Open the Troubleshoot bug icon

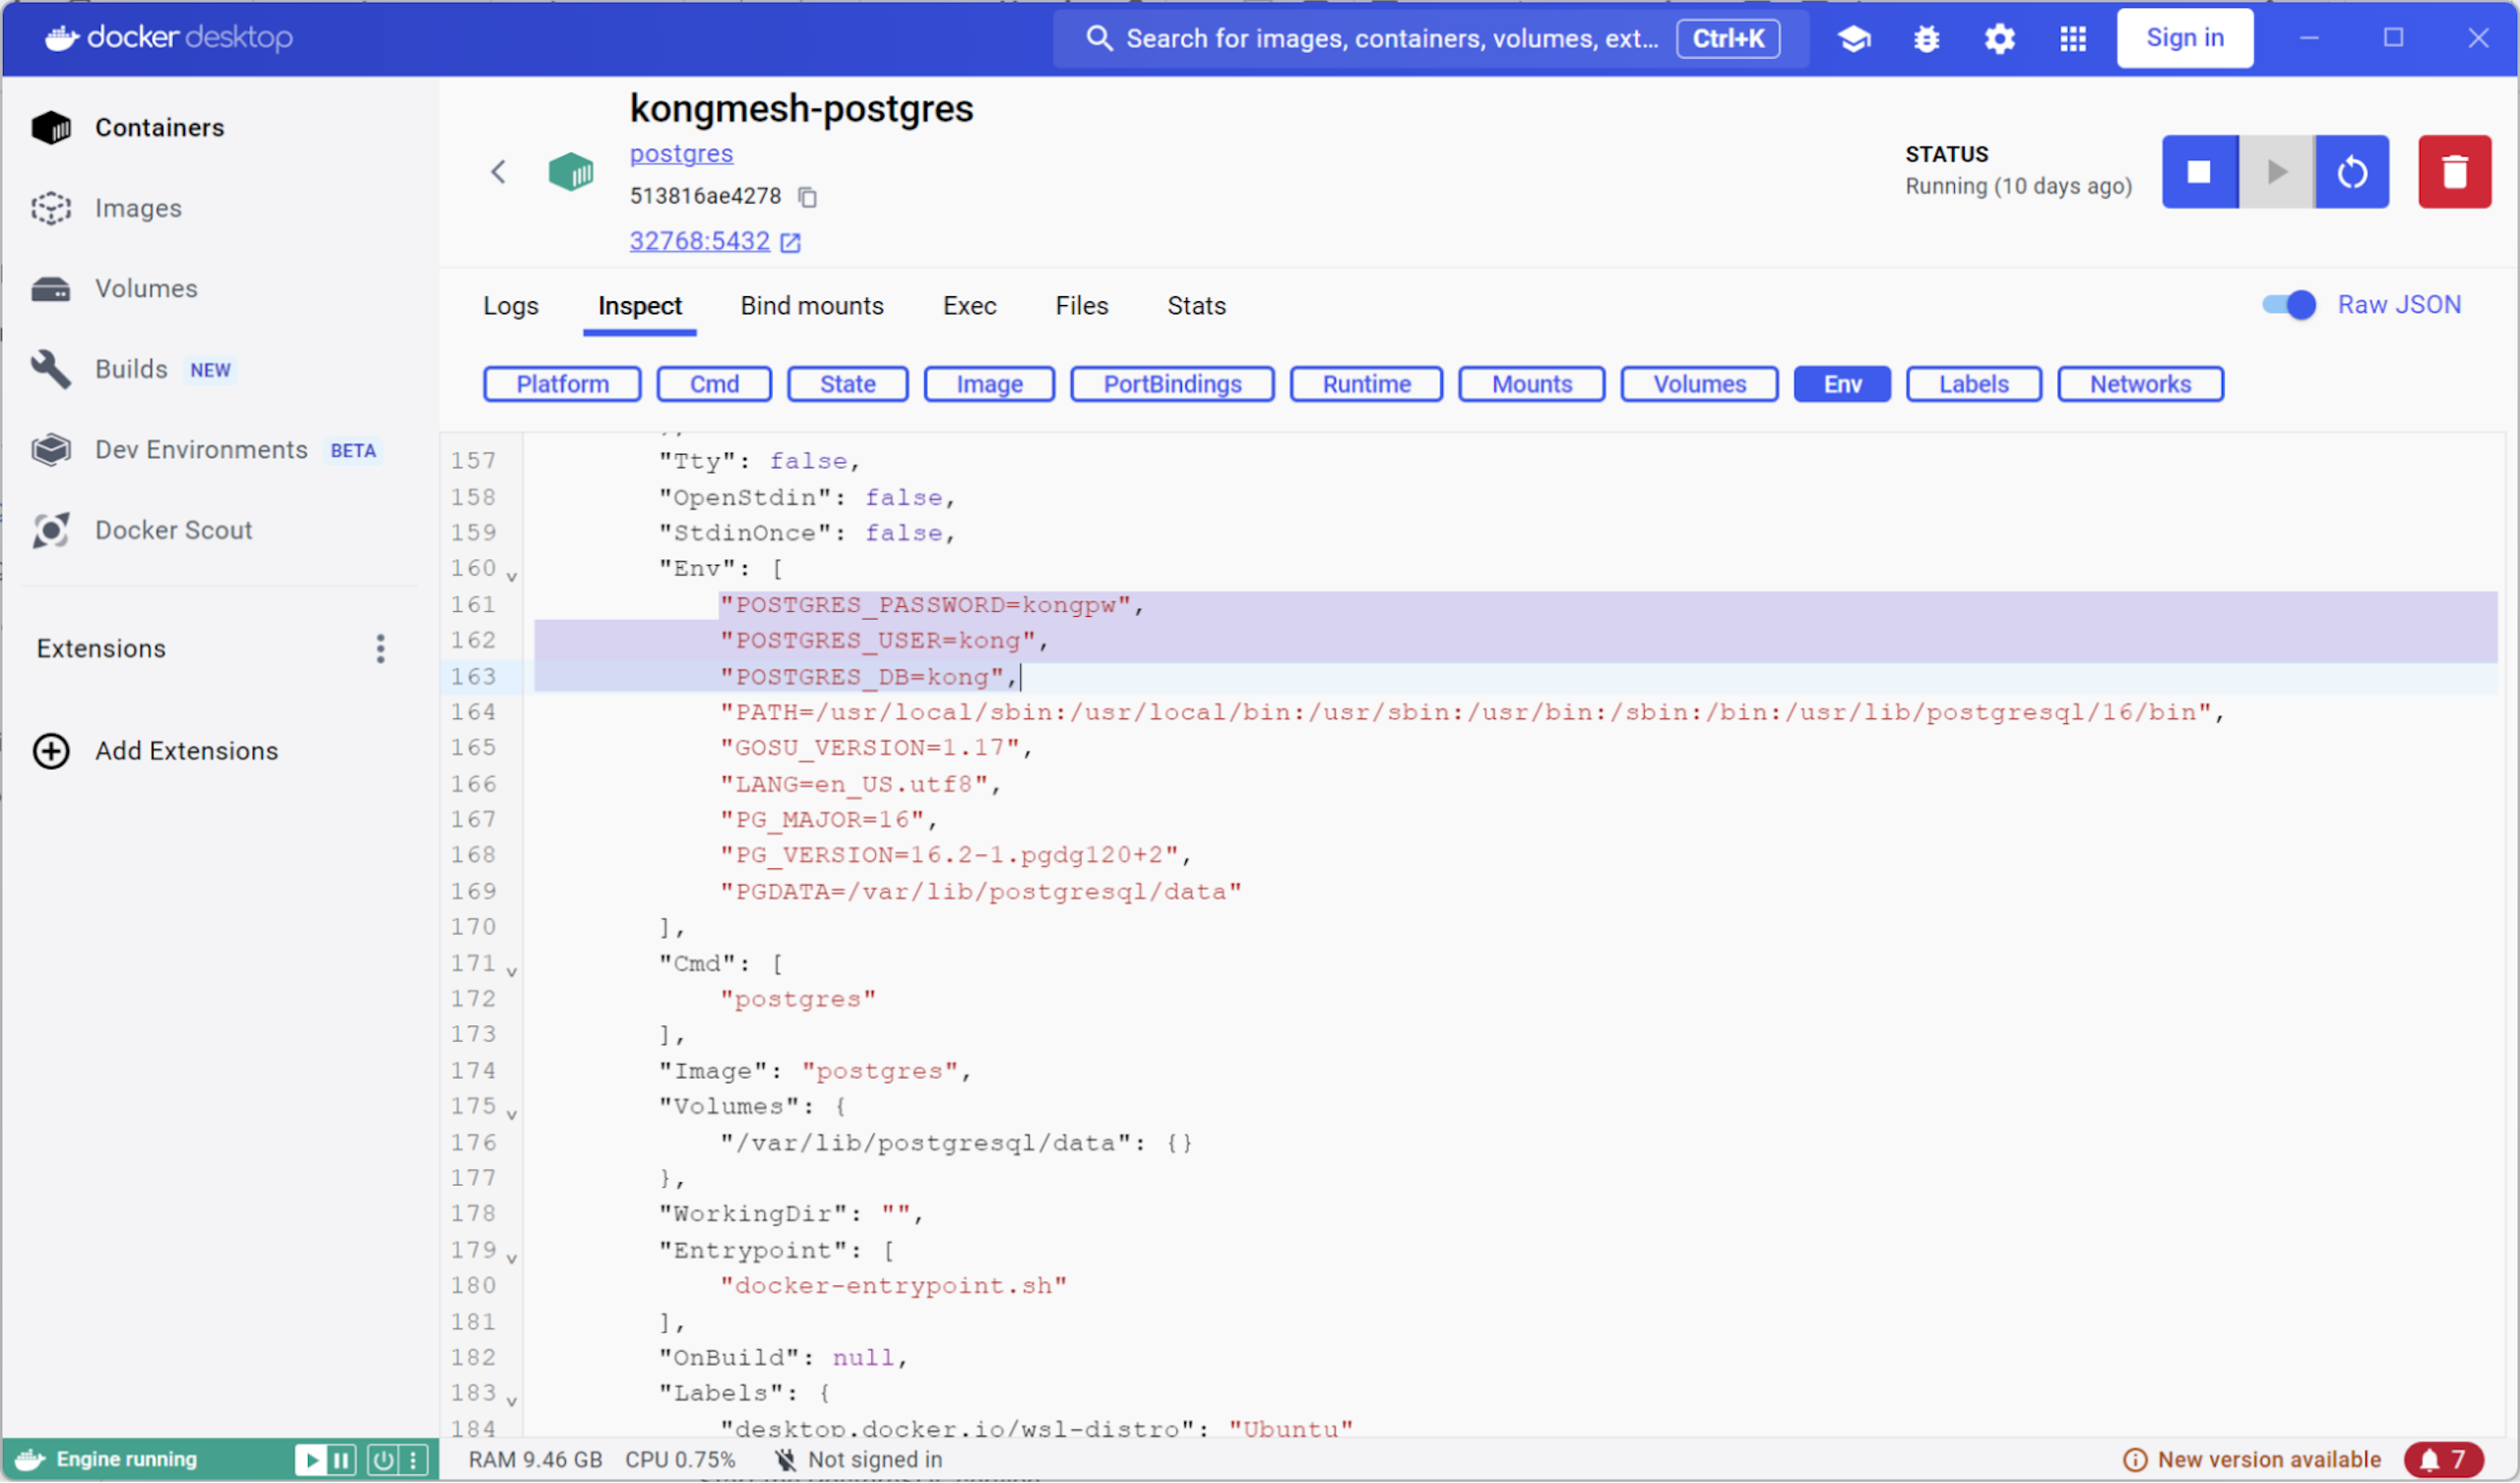[1926, 38]
